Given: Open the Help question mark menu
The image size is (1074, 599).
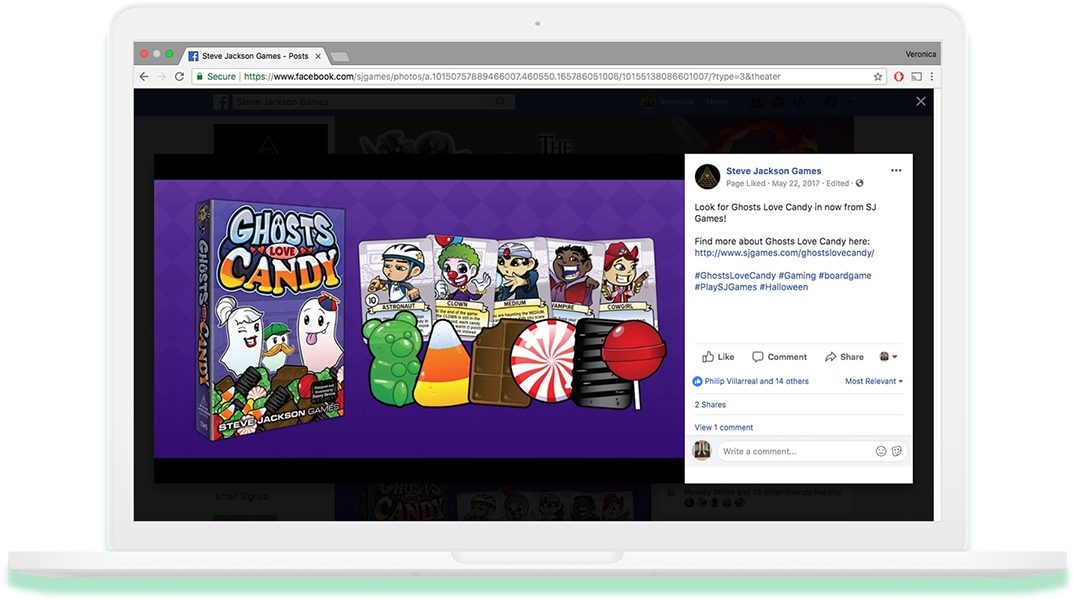Looking at the screenshot, I should click(x=830, y=101).
